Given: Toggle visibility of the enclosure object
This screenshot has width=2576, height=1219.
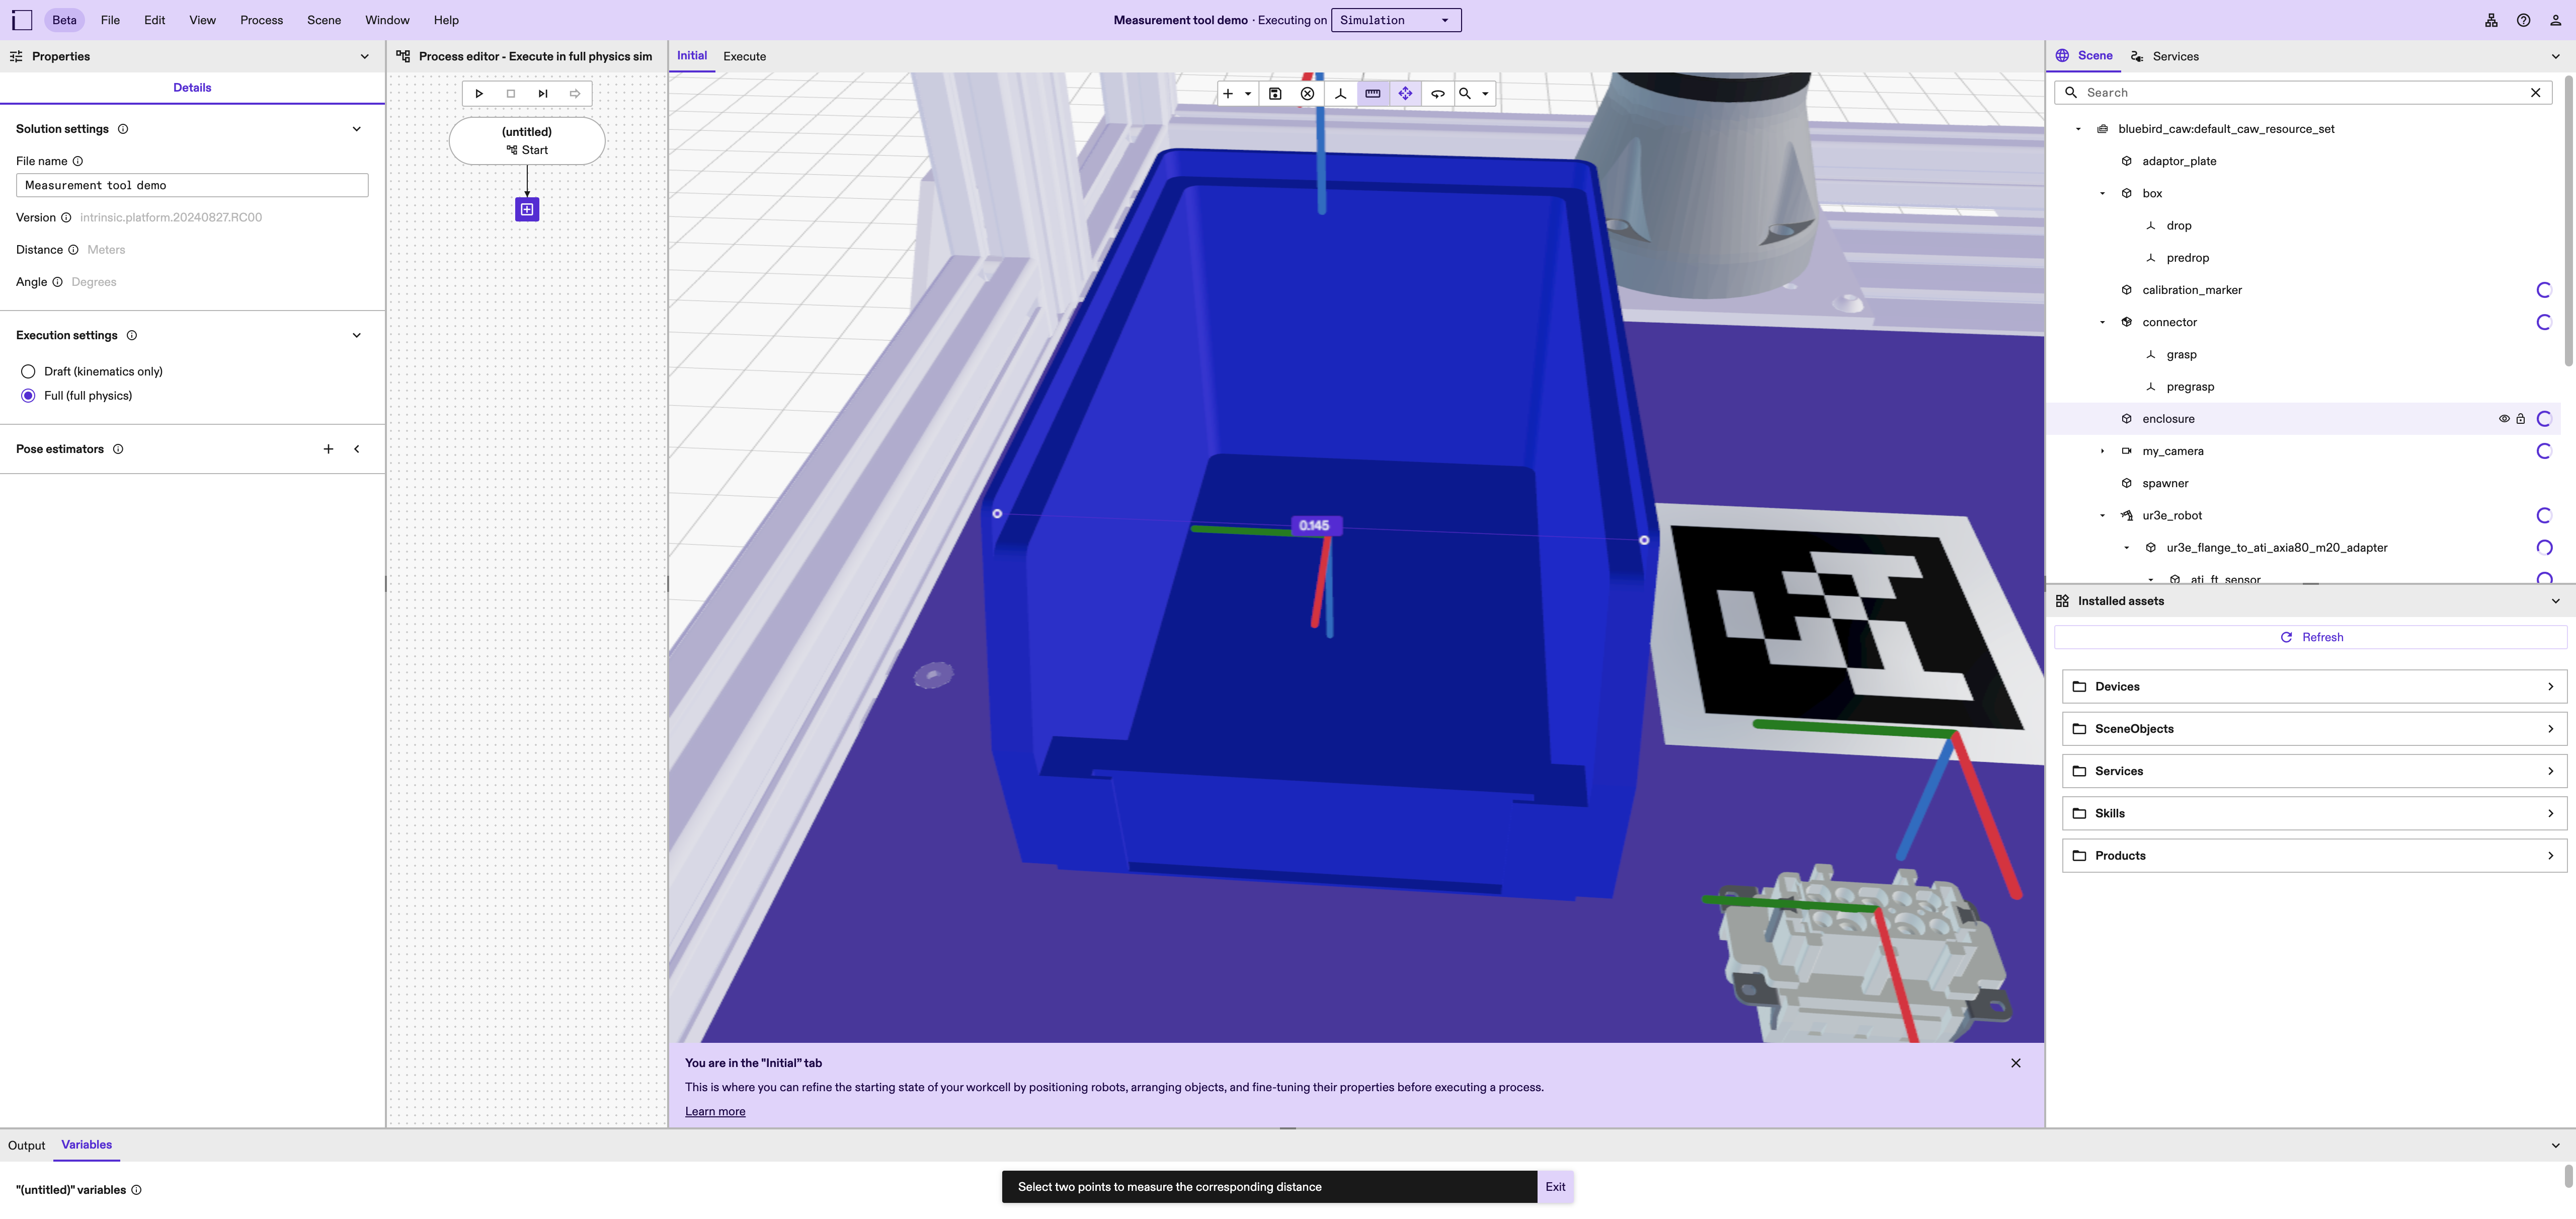Looking at the screenshot, I should pos(2504,419).
